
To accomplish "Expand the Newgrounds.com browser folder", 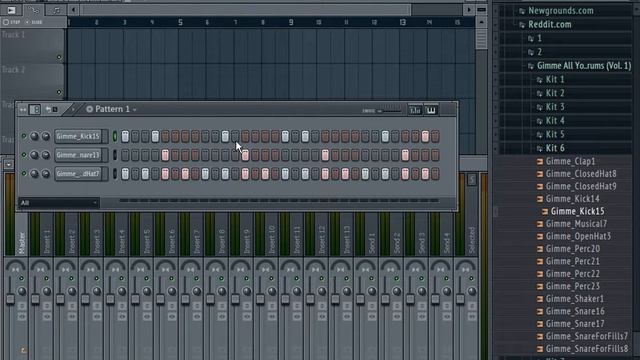I will (x=560, y=11).
